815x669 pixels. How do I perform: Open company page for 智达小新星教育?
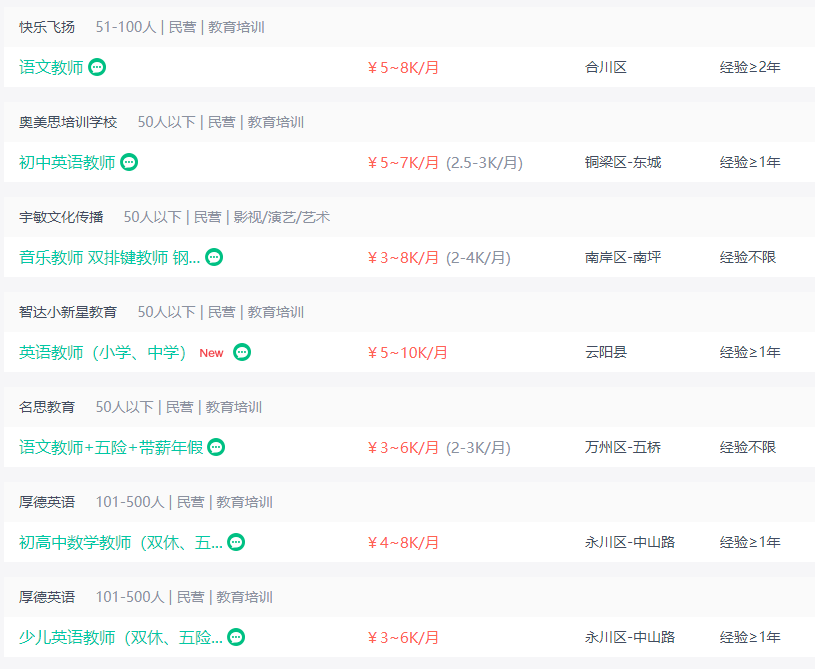[x=68, y=312]
